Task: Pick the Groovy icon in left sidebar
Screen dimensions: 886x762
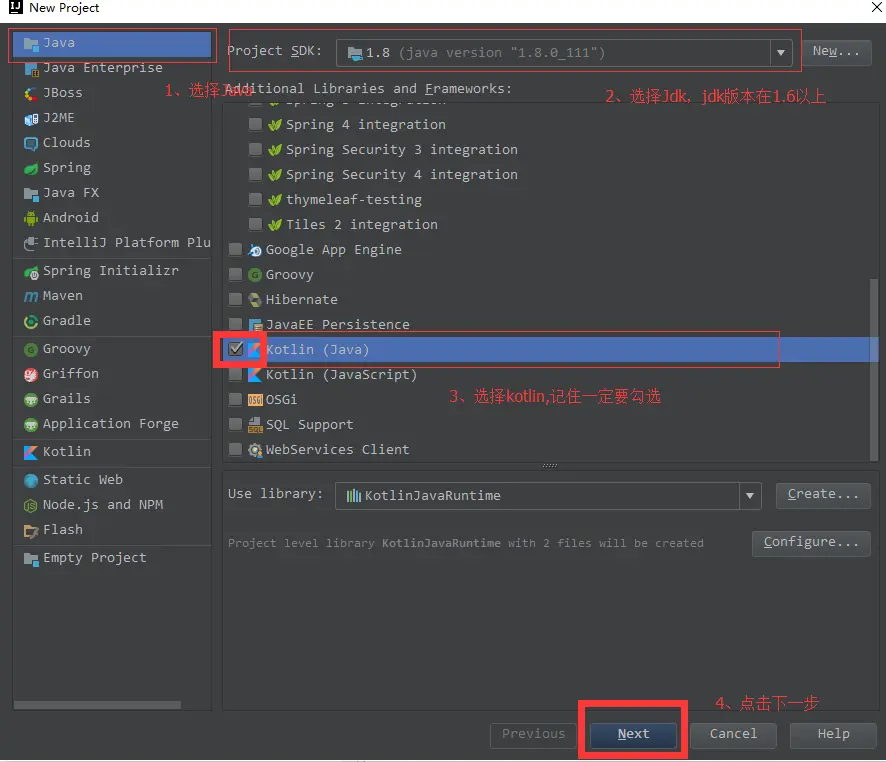Action: (31, 349)
